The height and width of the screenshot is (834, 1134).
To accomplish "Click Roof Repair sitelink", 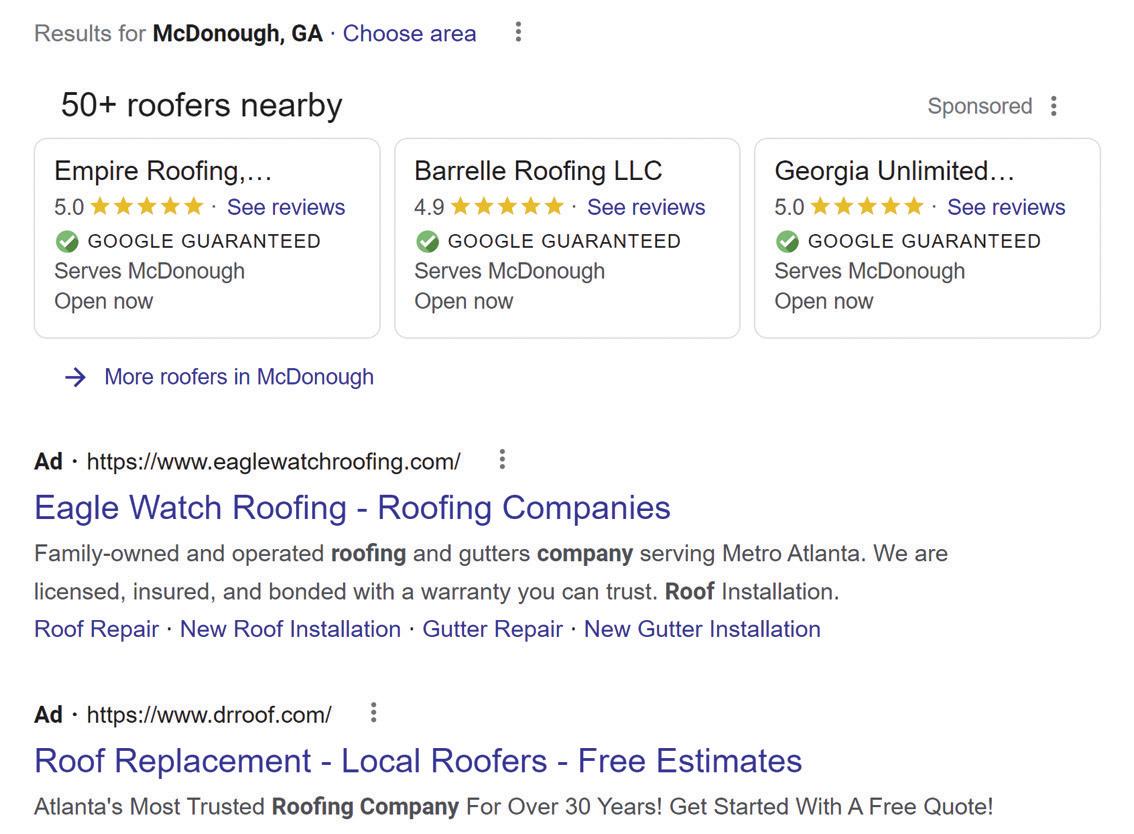I will (96, 629).
